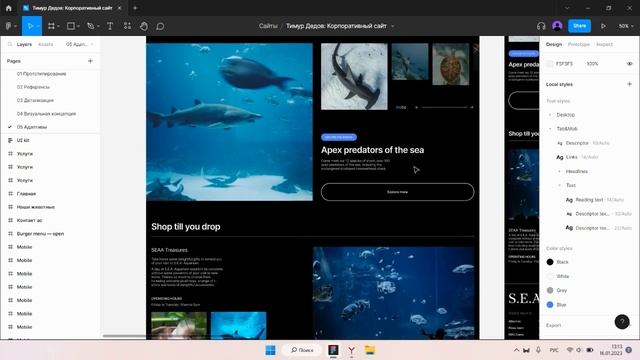Open Figma app from taskbar

click(x=333, y=350)
